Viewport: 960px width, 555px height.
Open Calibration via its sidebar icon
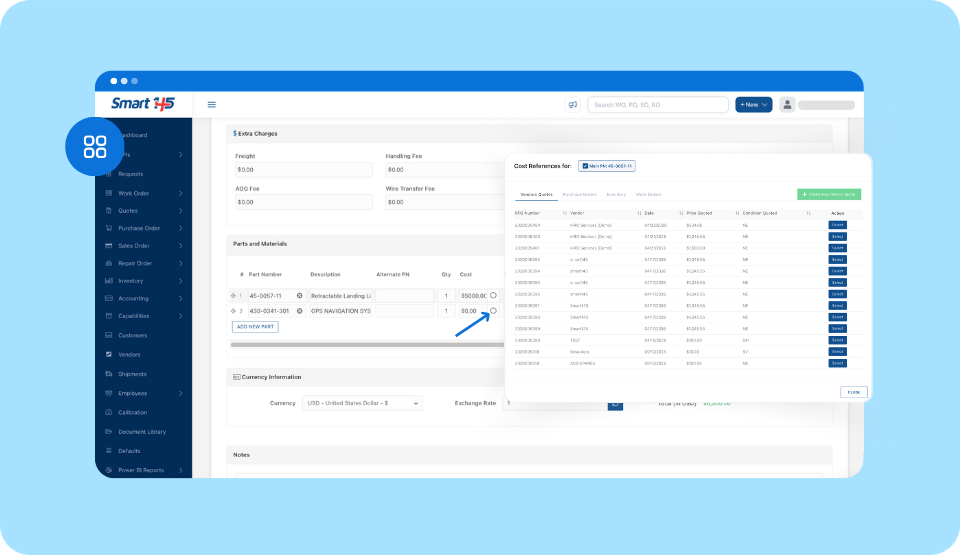click(x=109, y=412)
